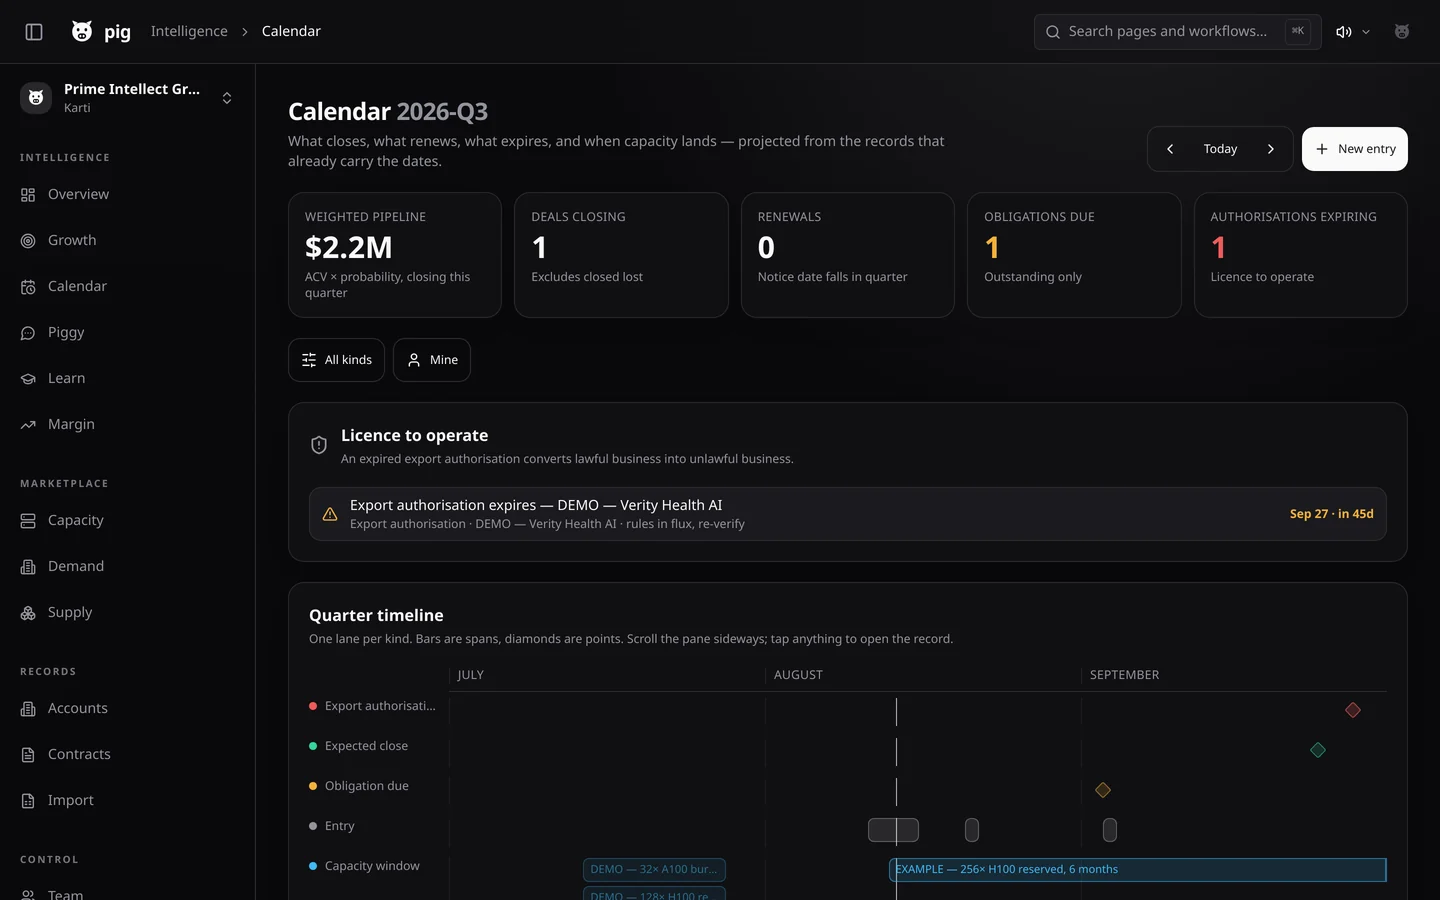Expand the Prime Intellect organisation switcher
Viewport: 1440px width, 900px height.
point(227,98)
